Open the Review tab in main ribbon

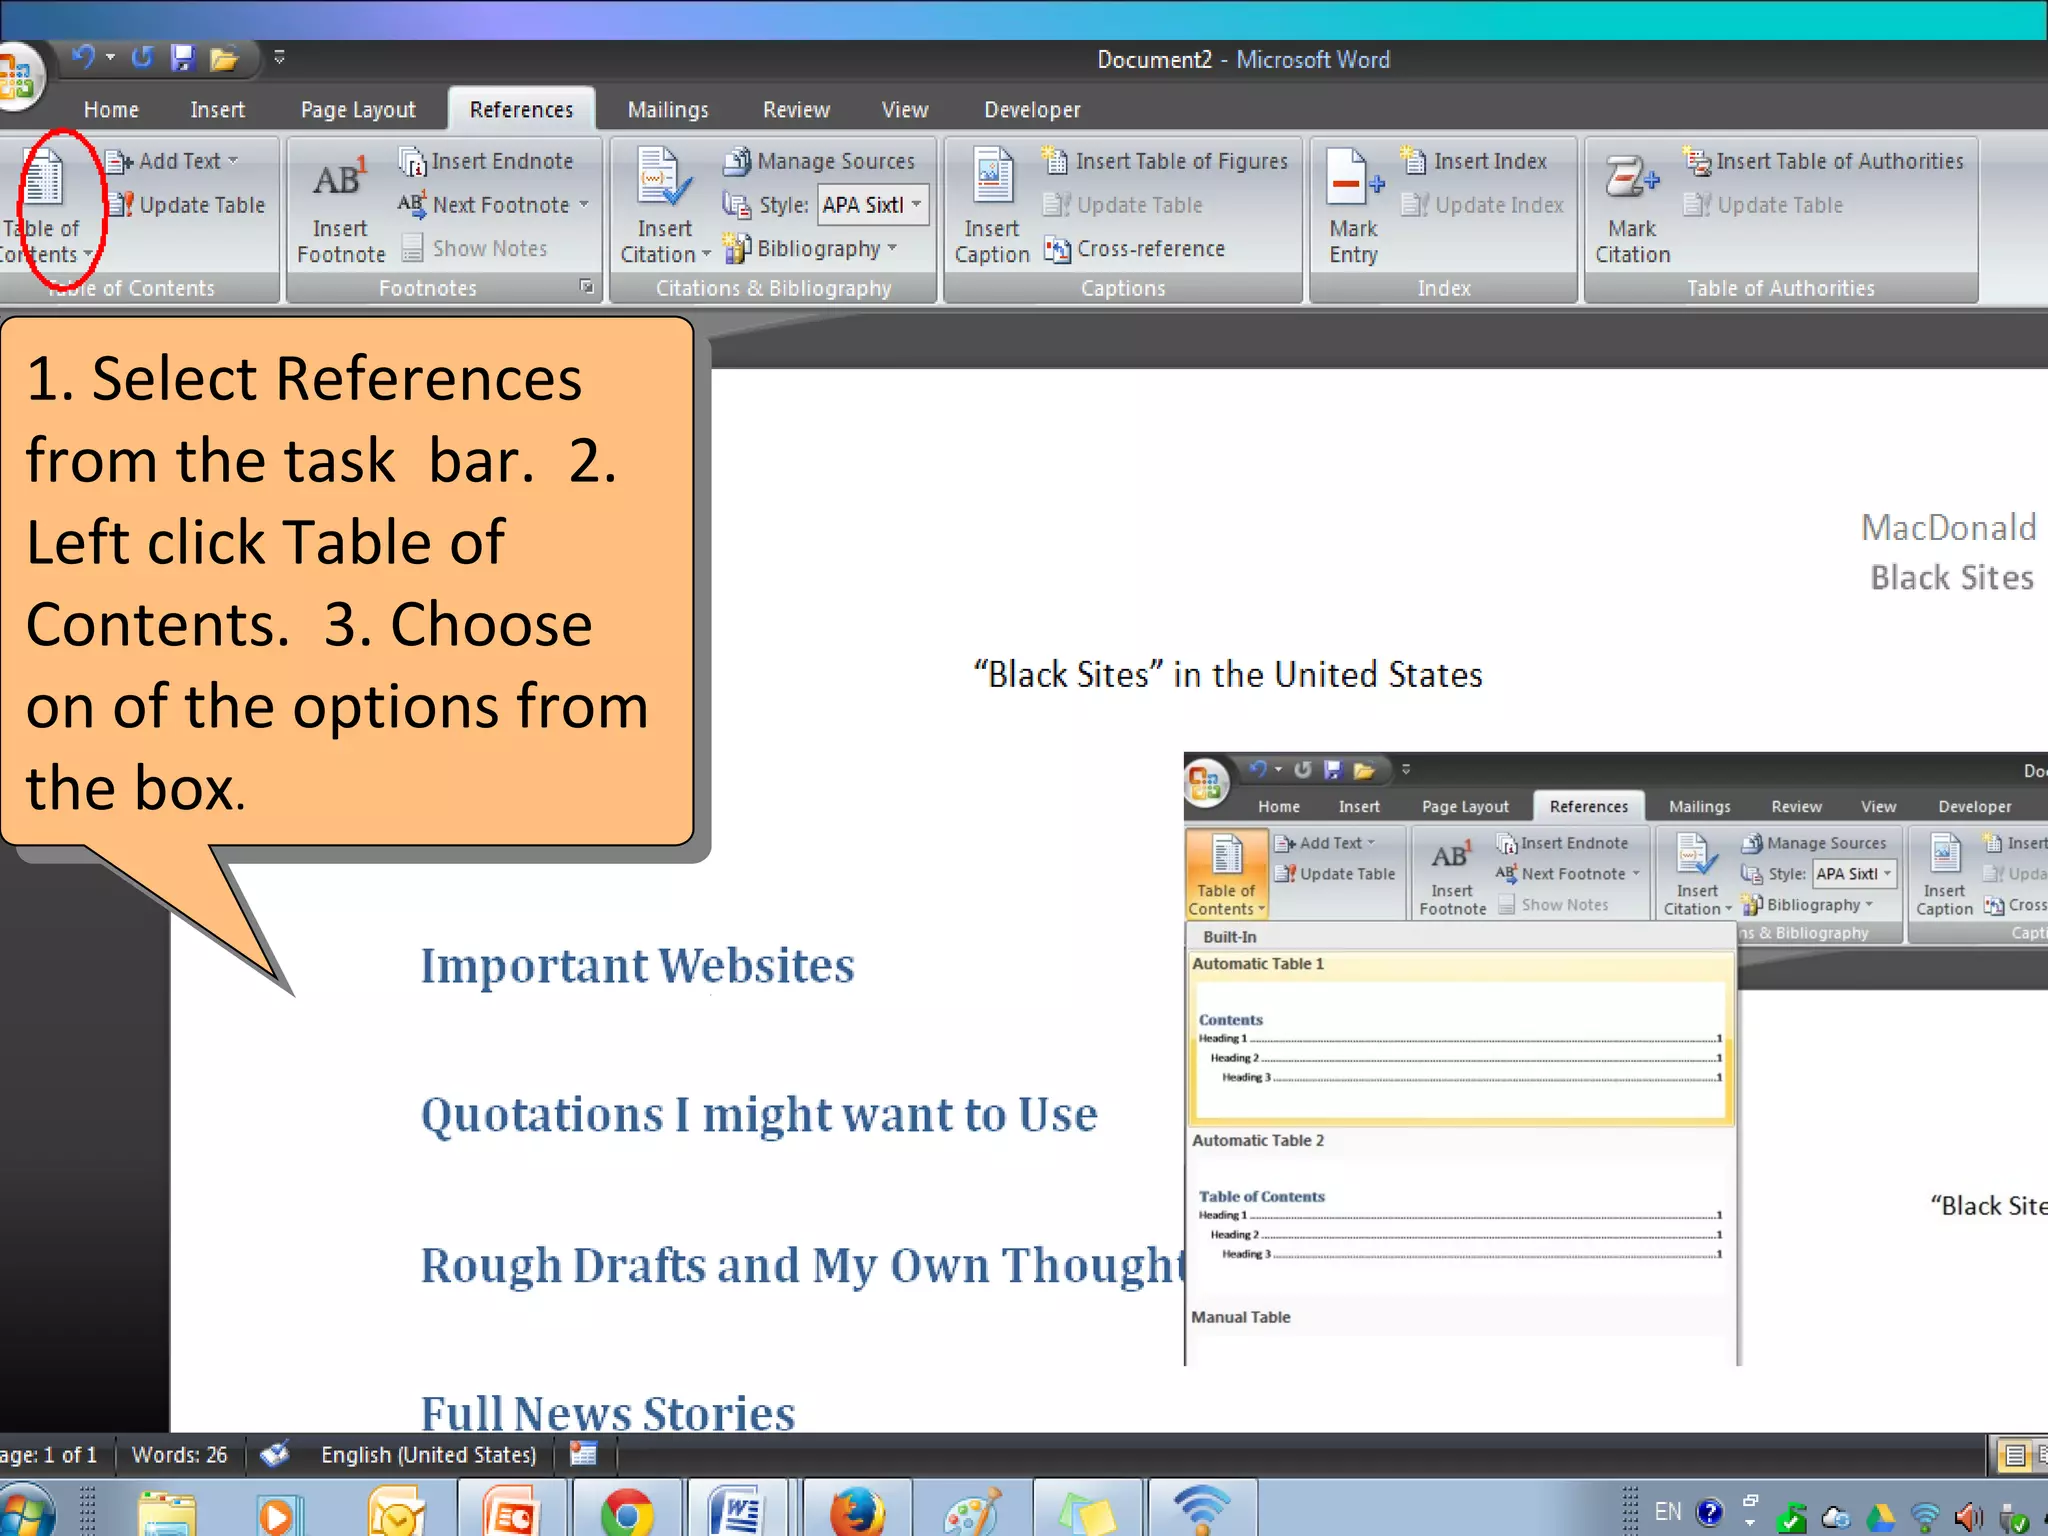tap(796, 110)
